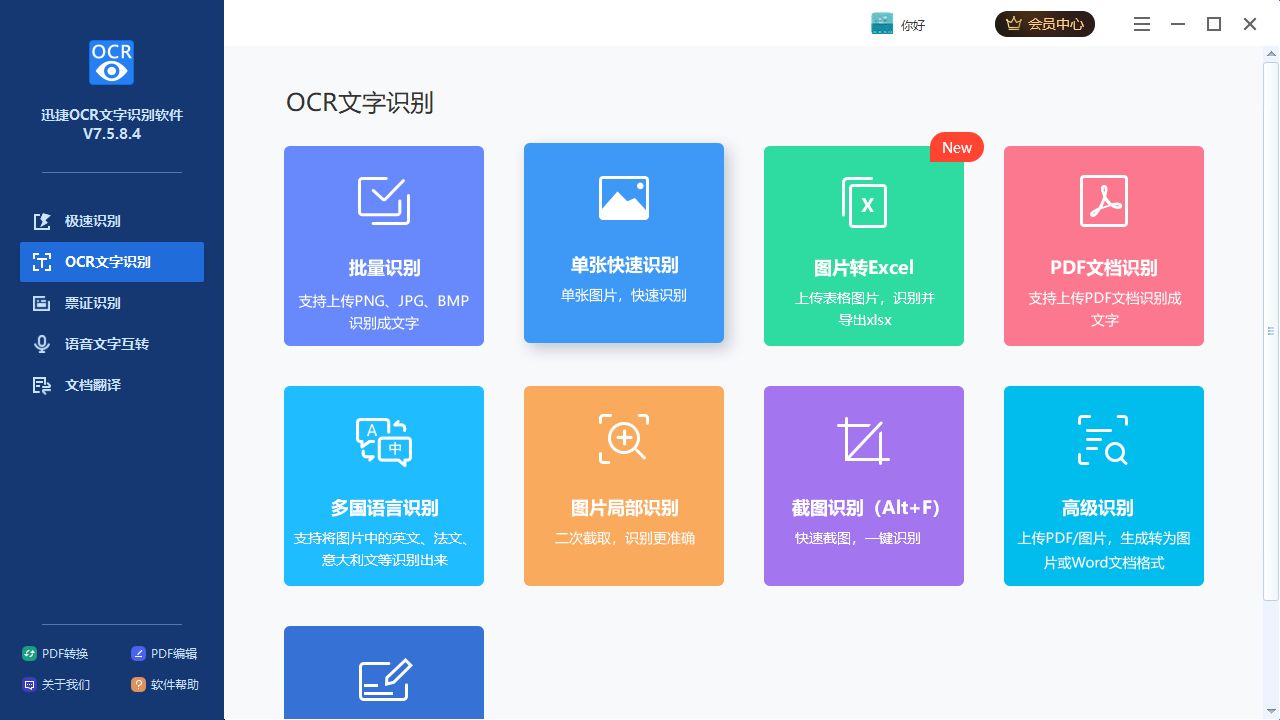Open 语音文字互转 section
The image size is (1280, 720).
(x=112, y=344)
